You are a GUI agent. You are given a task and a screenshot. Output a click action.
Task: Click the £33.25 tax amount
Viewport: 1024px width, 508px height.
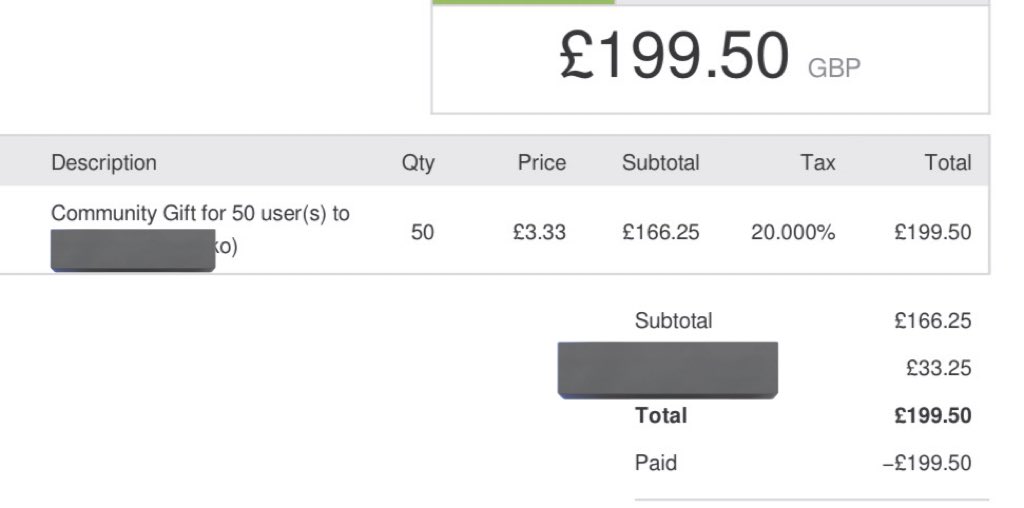point(938,368)
